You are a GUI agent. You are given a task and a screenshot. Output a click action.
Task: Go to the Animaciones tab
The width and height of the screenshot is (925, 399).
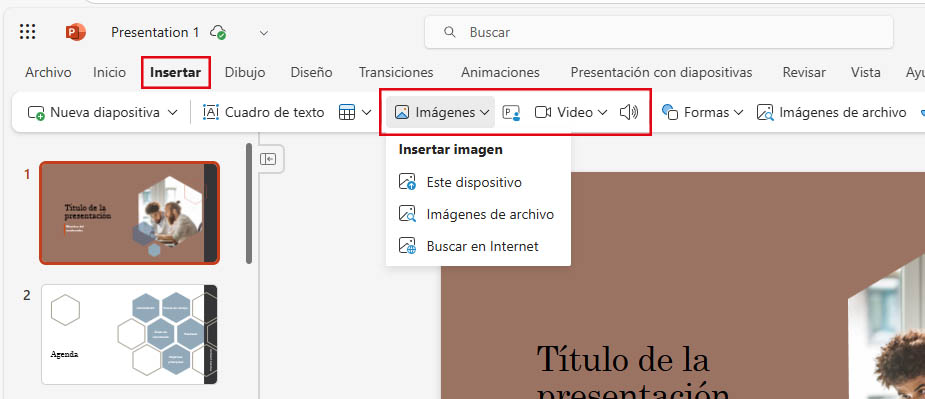(500, 73)
